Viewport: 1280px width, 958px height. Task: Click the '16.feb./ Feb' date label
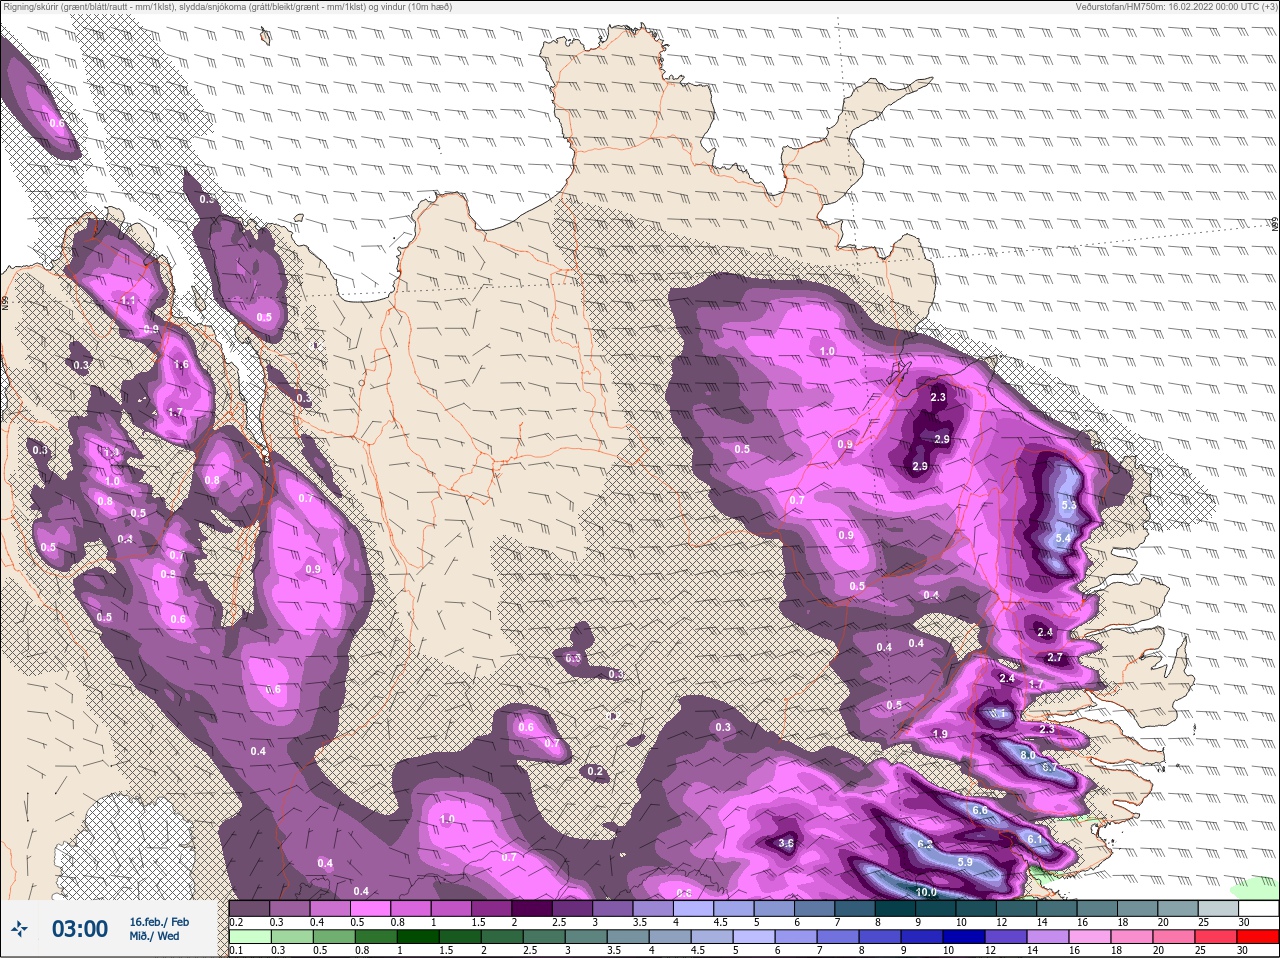coord(159,921)
